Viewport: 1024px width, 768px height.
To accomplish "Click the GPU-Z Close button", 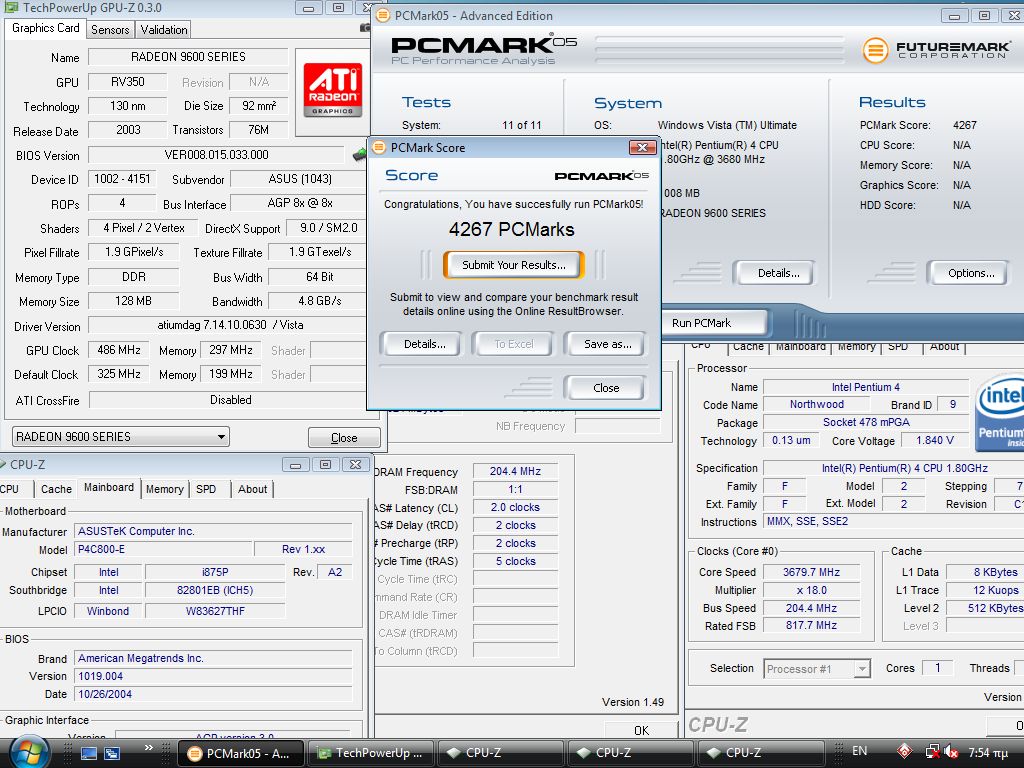I will (x=344, y=438).
